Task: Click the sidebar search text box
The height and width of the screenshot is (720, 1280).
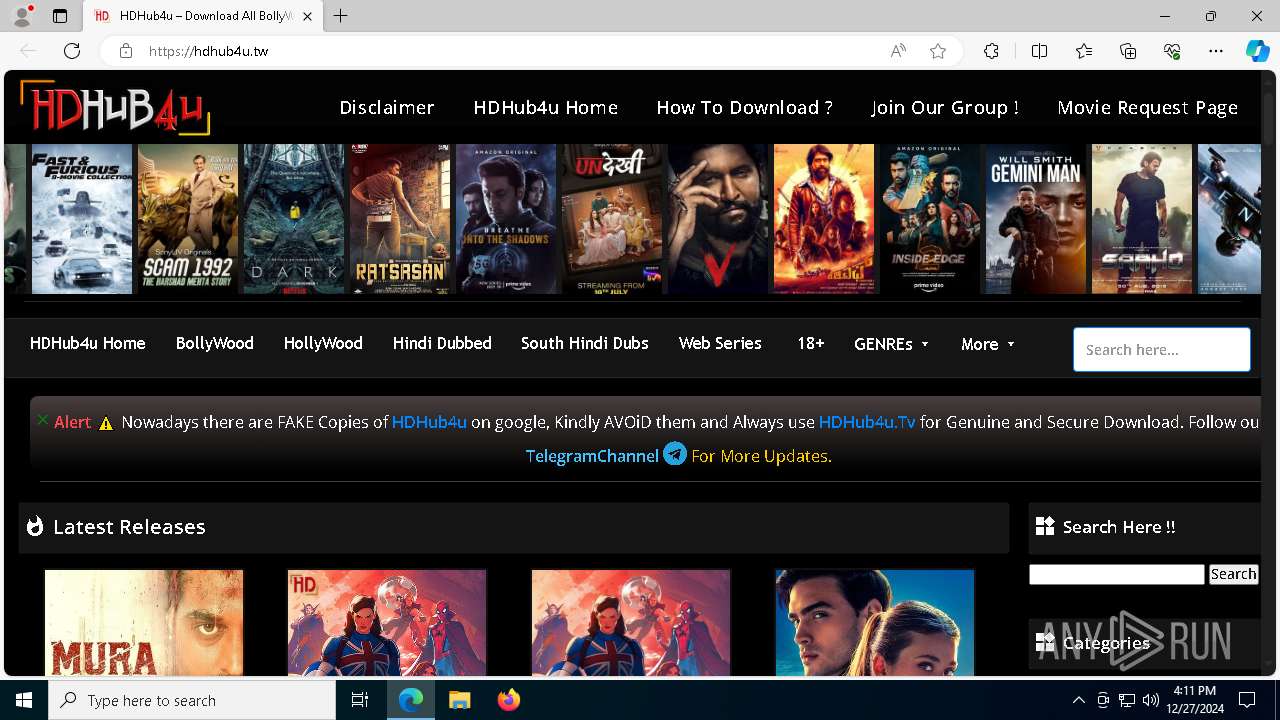Action: click(x=1117, y=574)
